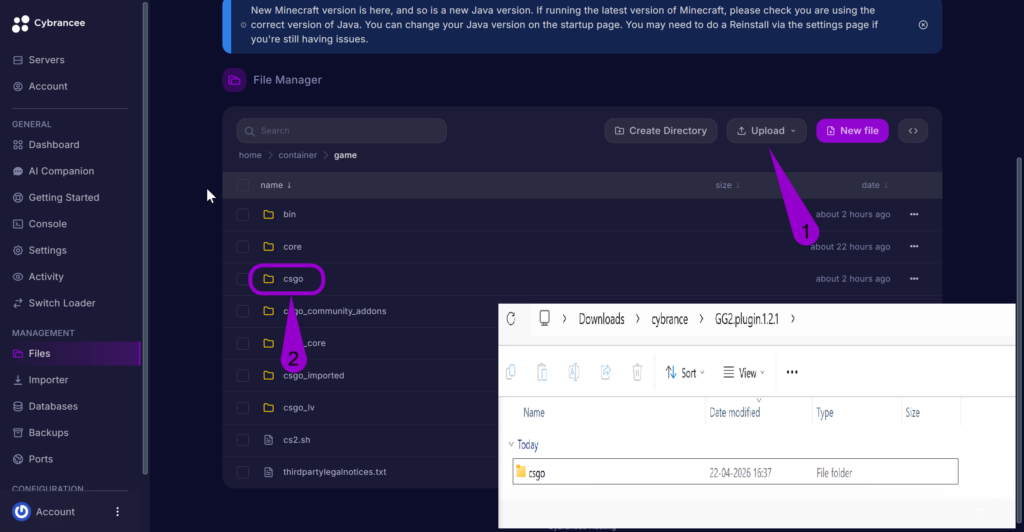Click the code brackets icon button

[913, 131]
